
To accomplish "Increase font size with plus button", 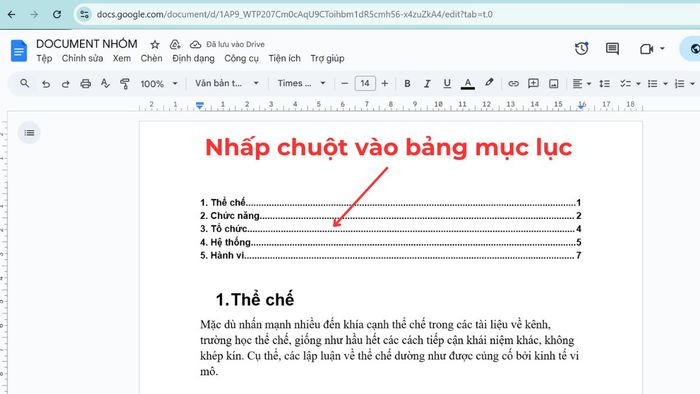I will tap(385, 83).
